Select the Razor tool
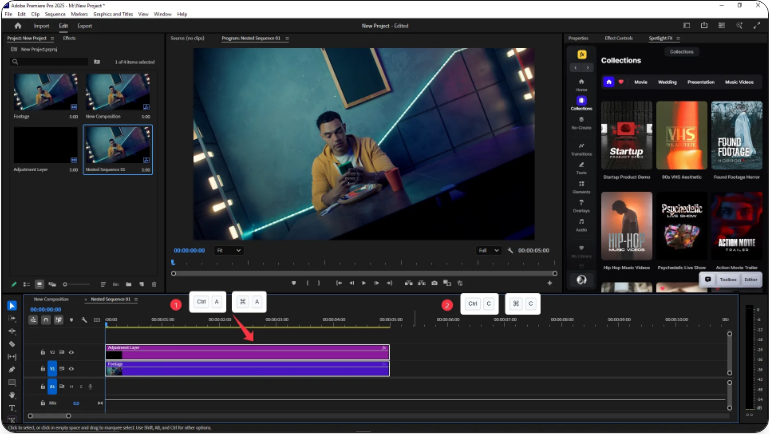This screenshot has height=434, width=769. tap(12, 343)
